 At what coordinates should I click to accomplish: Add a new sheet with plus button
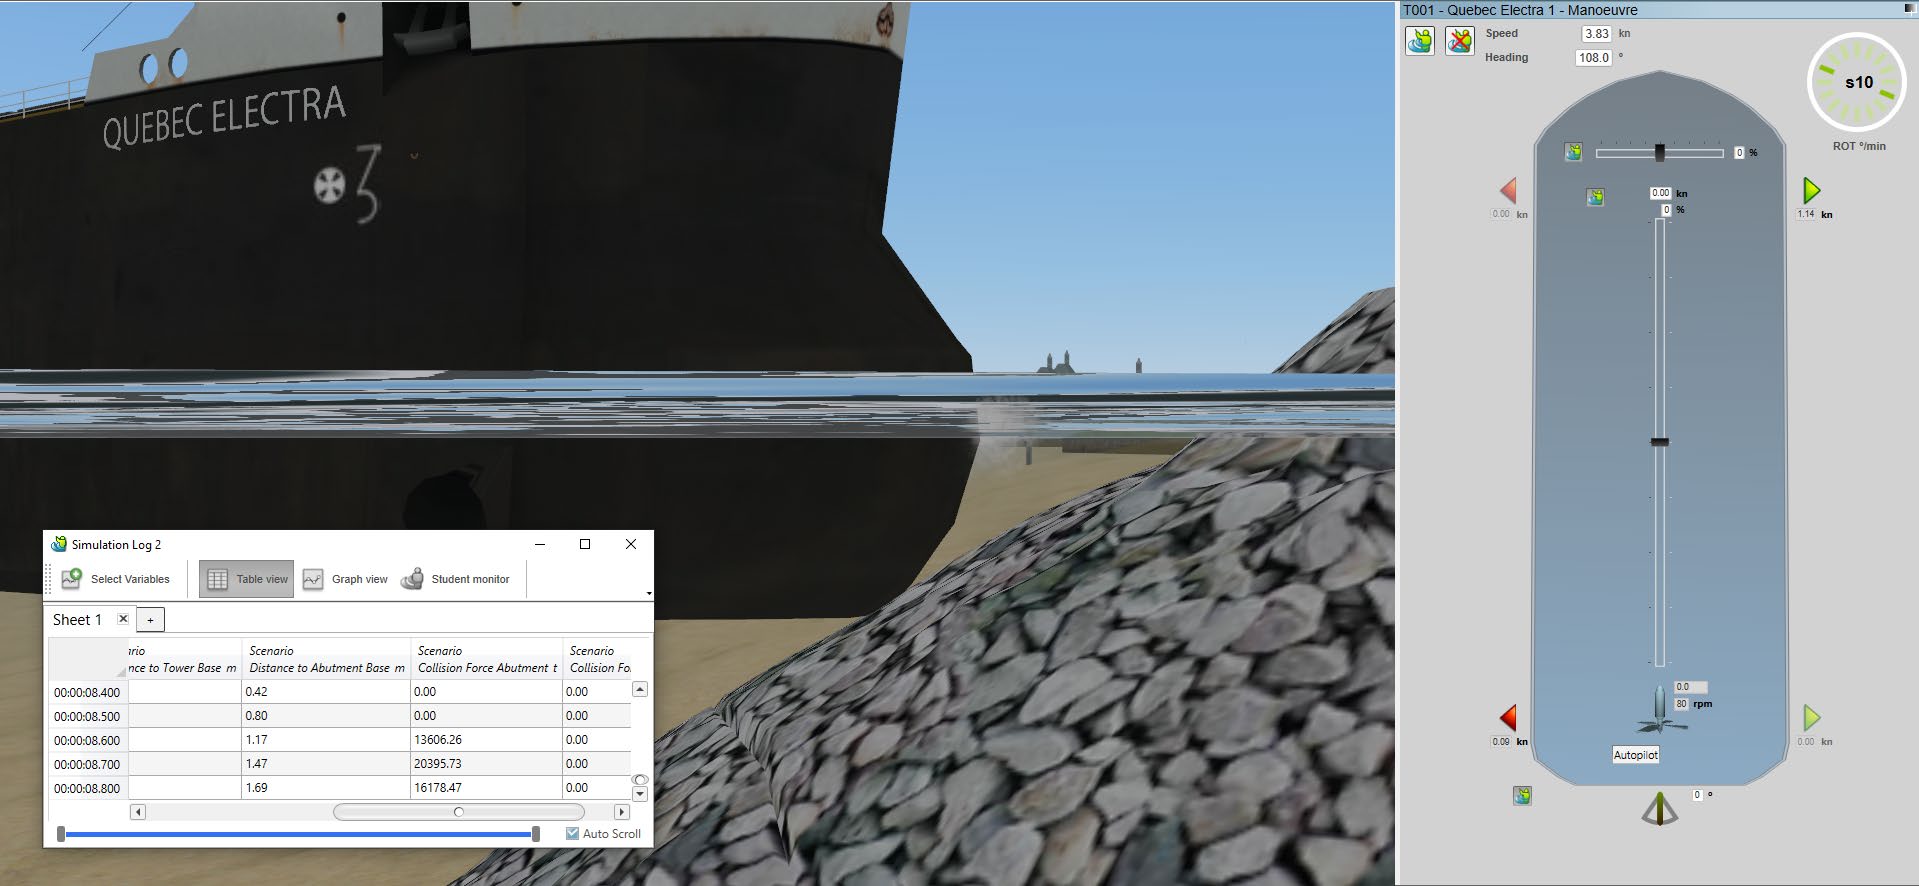pos(150,620)
